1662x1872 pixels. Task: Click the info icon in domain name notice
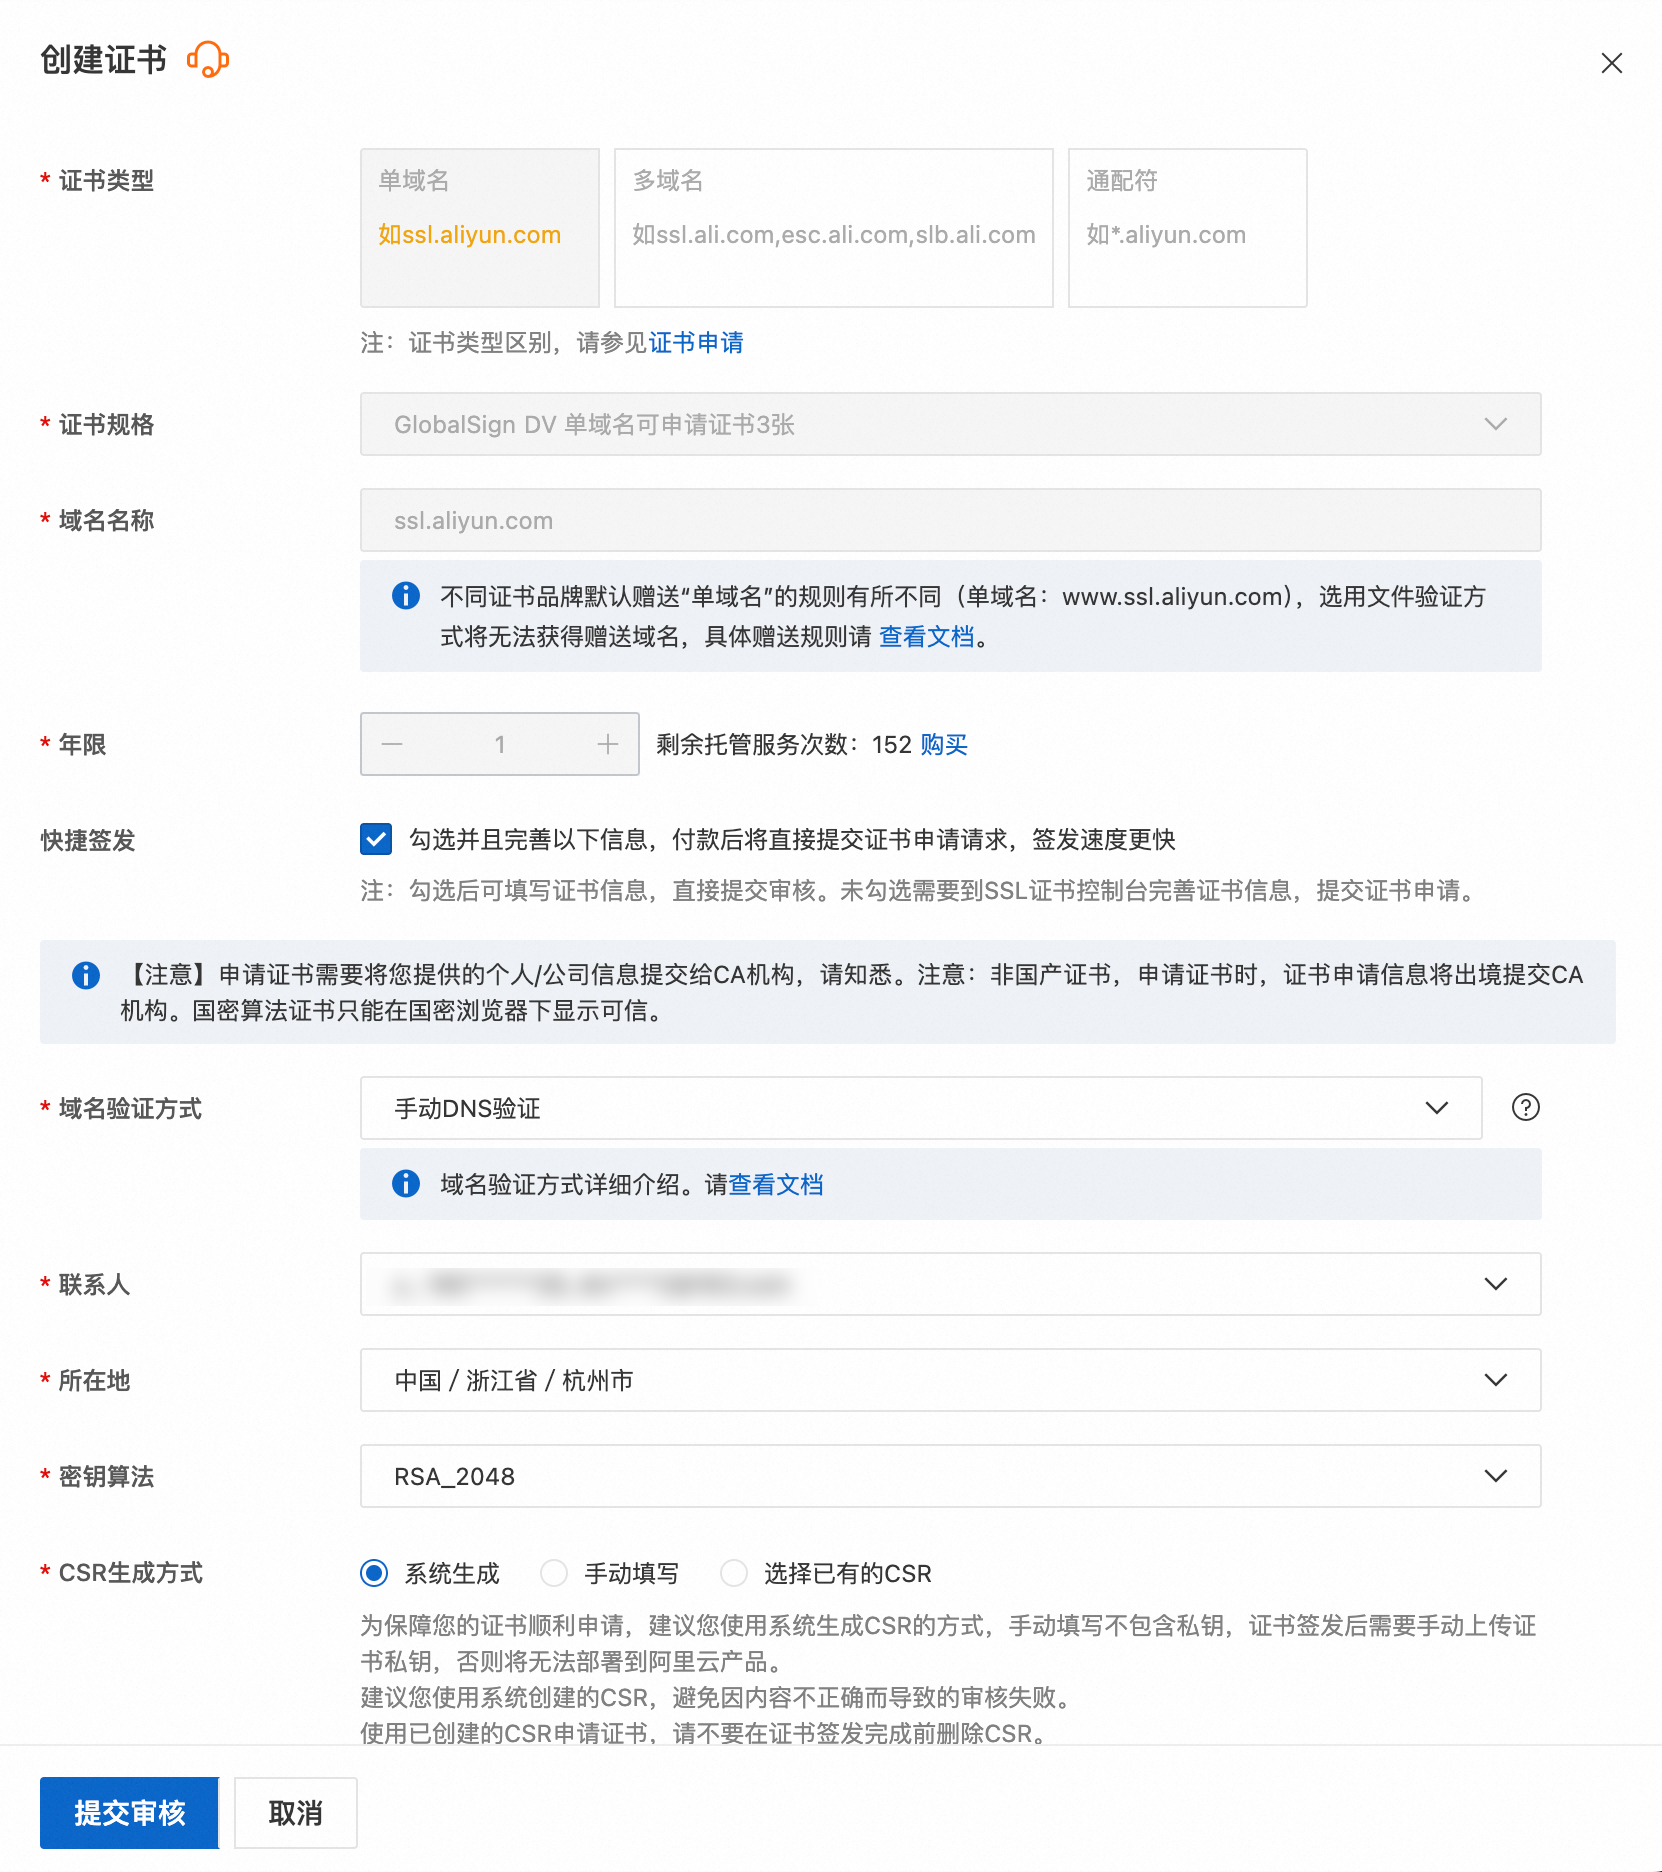click(406, 596)
